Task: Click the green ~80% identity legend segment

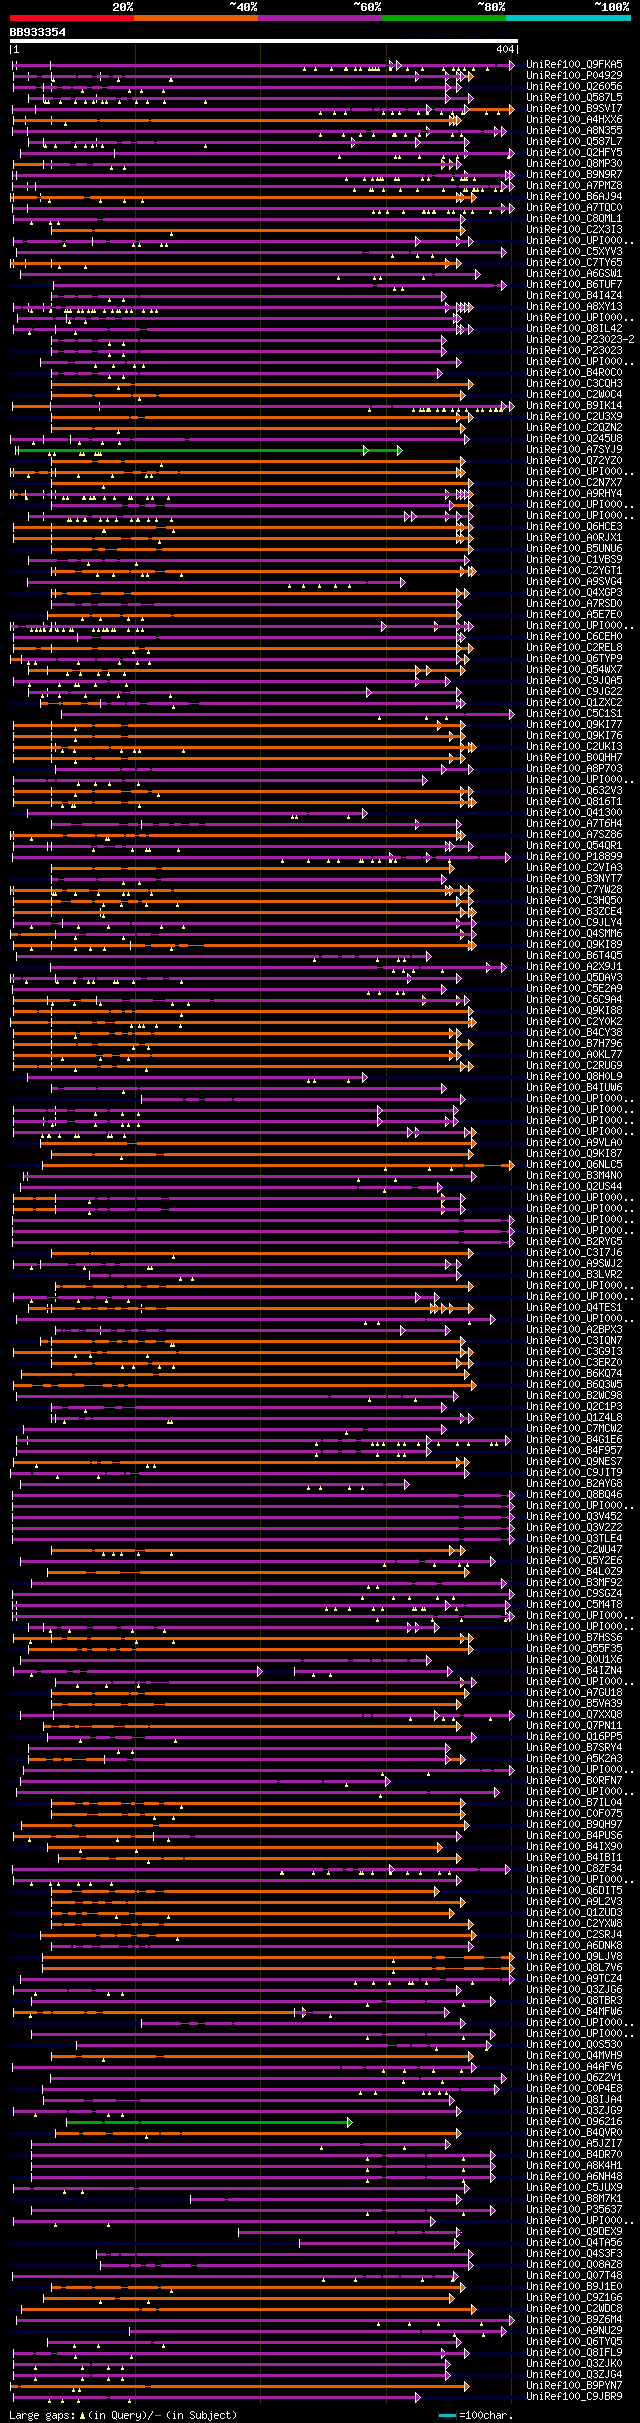Action: tap(444, 18)
